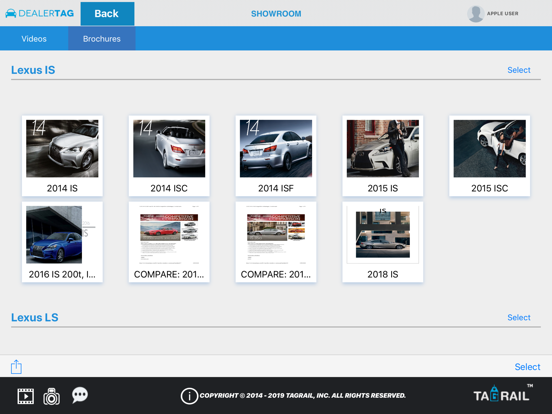Click the info circle icon
Screen dimensions: 552x414
pos(189,396)
